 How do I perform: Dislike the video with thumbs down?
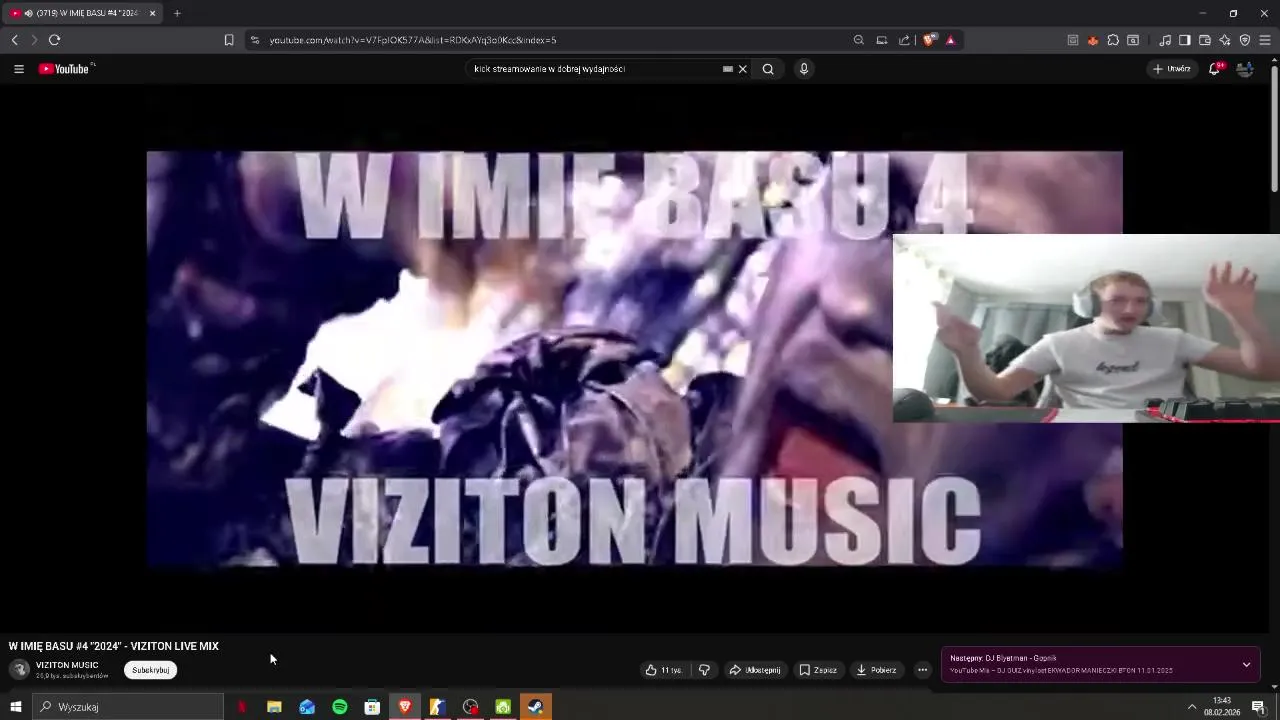pyautogui.click(x=704, y=670)
